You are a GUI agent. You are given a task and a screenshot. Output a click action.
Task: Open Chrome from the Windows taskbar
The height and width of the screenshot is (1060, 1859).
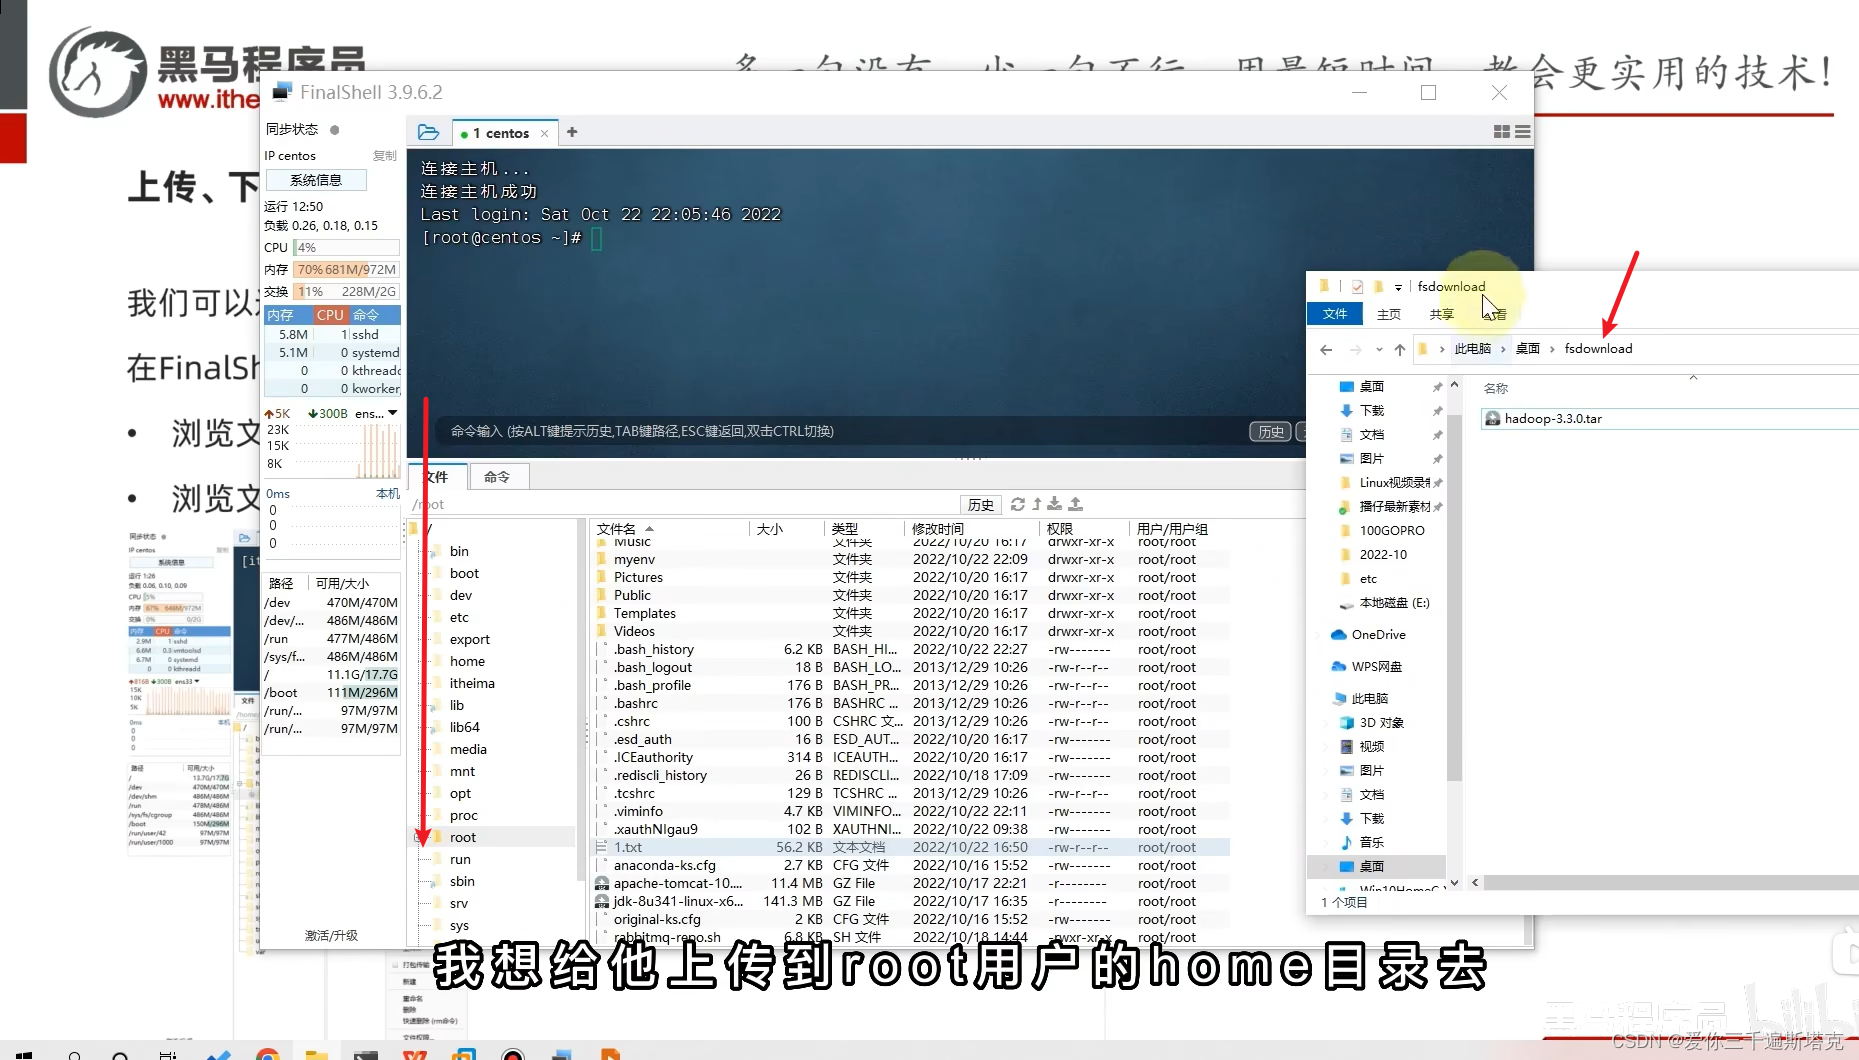pos(267,1054)
